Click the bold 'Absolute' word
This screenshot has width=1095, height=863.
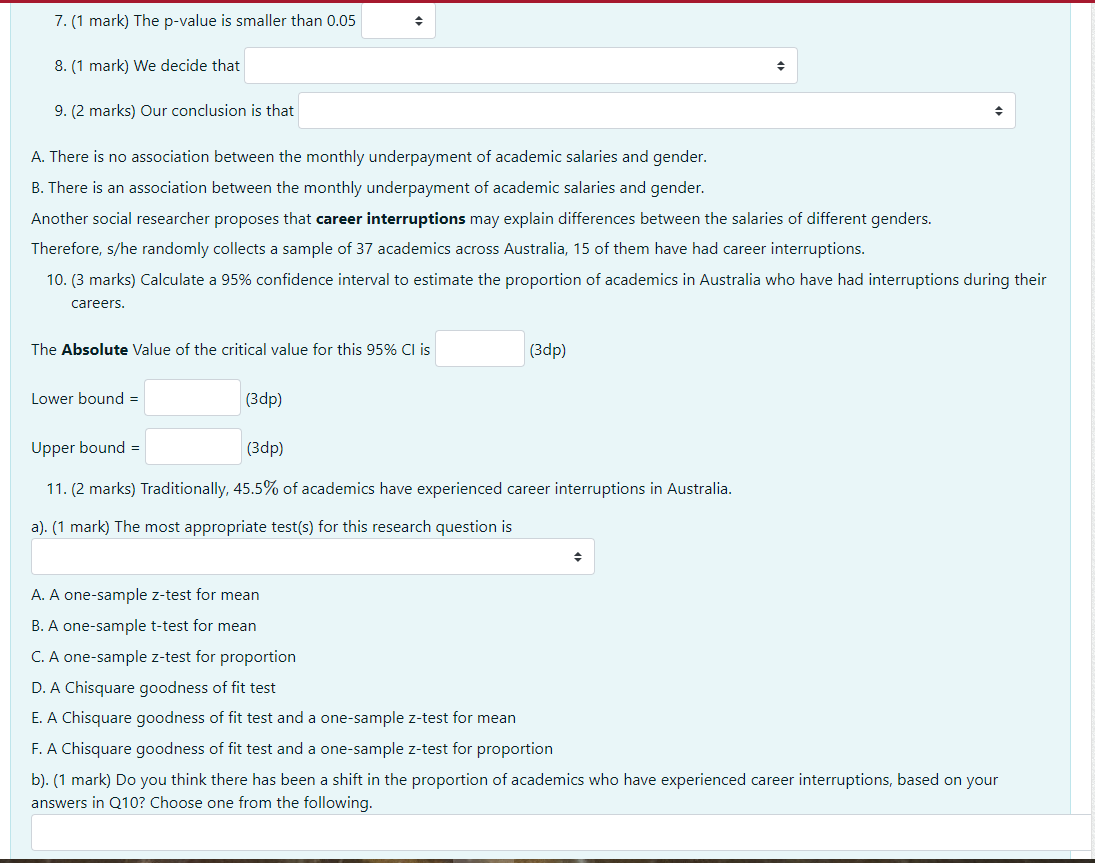[x=94, y=349]
